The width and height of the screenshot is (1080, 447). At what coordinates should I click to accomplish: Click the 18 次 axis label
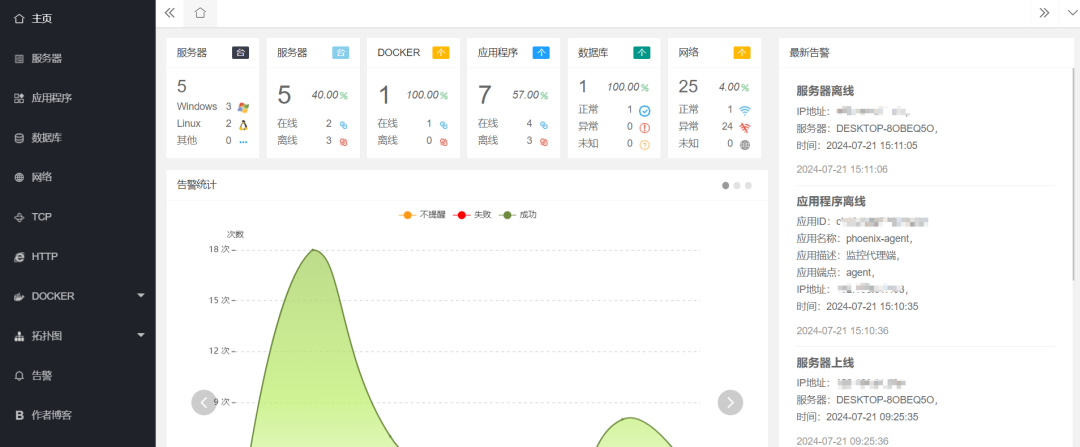point(218,249)
